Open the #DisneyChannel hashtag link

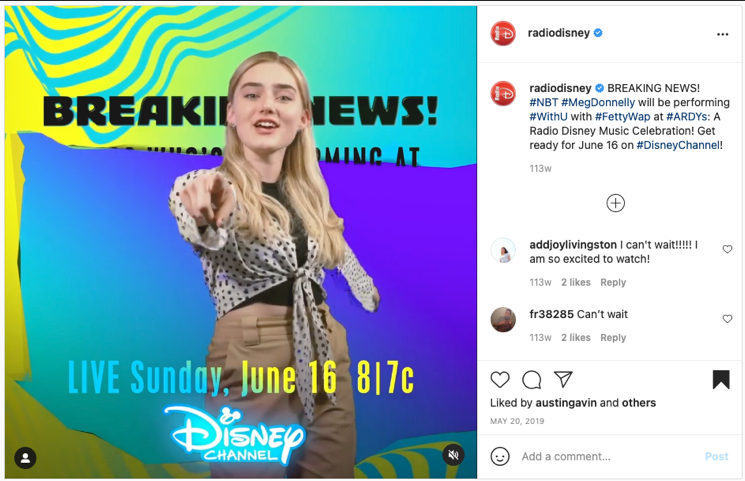click(x=678, y=145)
